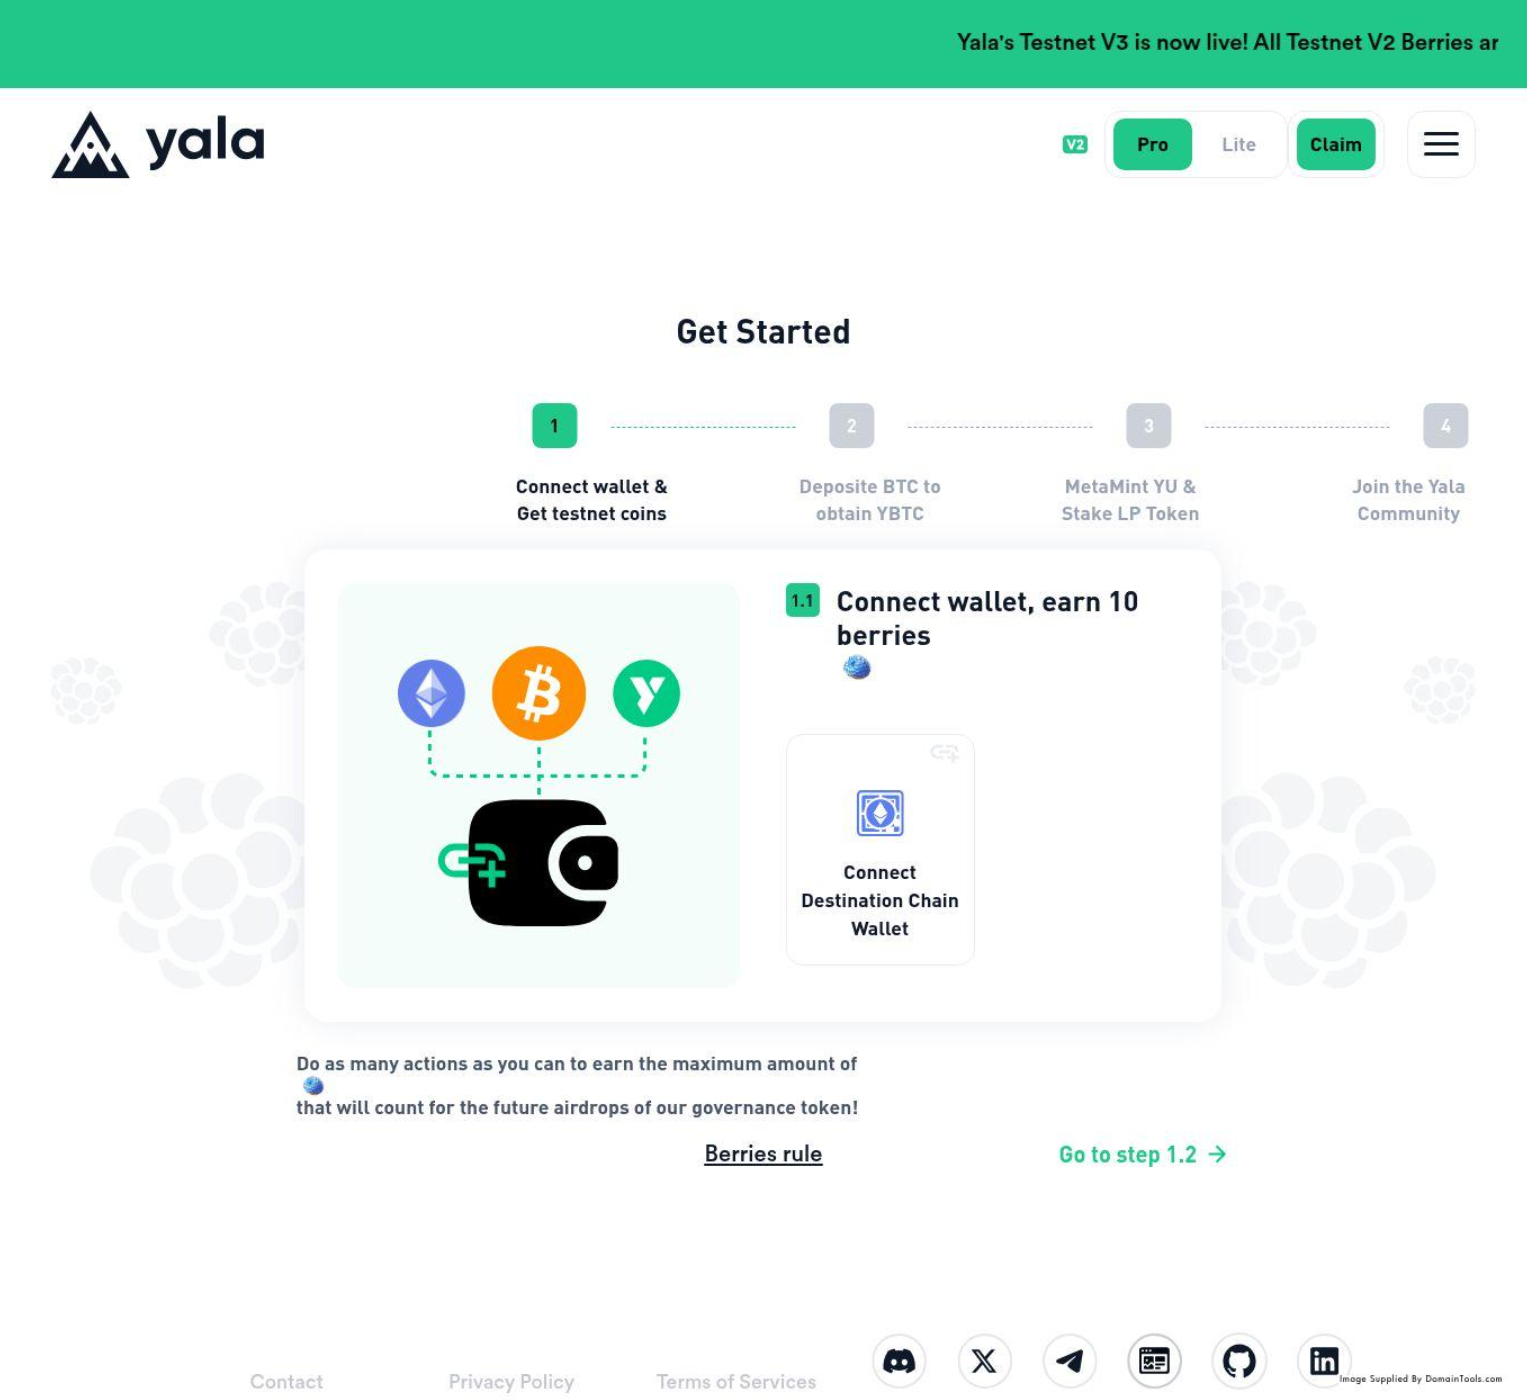Click the Yala mountain logo

click(90, 145)
